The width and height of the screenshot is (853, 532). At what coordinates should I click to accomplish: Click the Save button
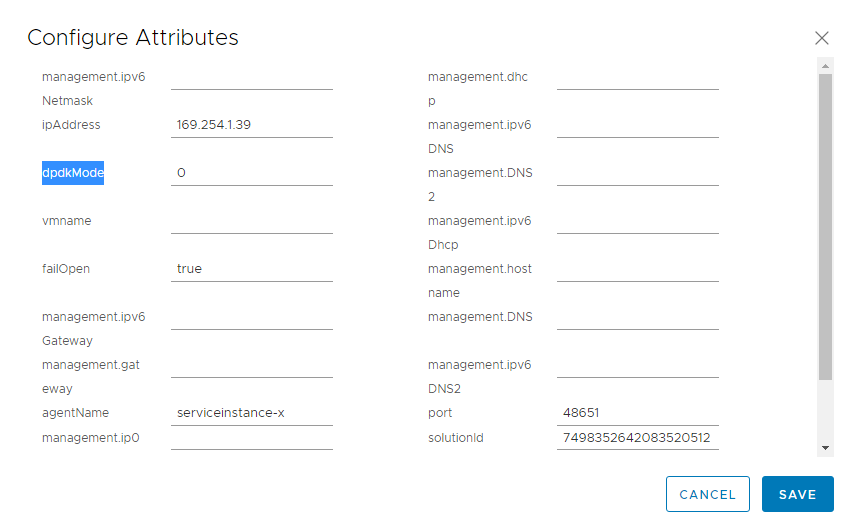coord(797,494)
